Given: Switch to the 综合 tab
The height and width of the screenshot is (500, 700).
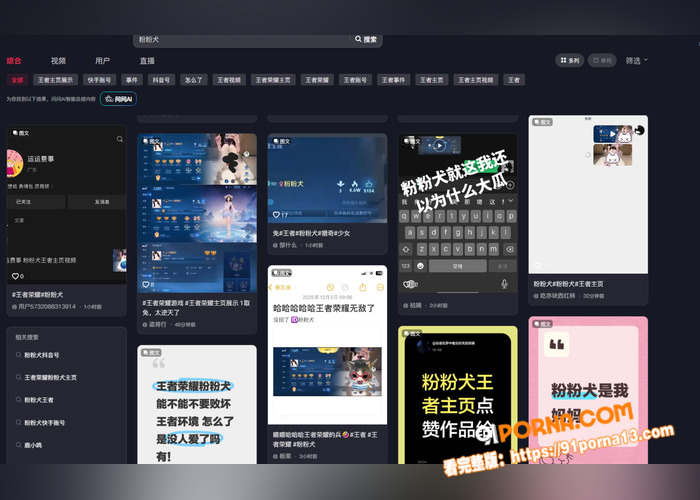Looking at the screenshot, I should (x=14, y=61).
